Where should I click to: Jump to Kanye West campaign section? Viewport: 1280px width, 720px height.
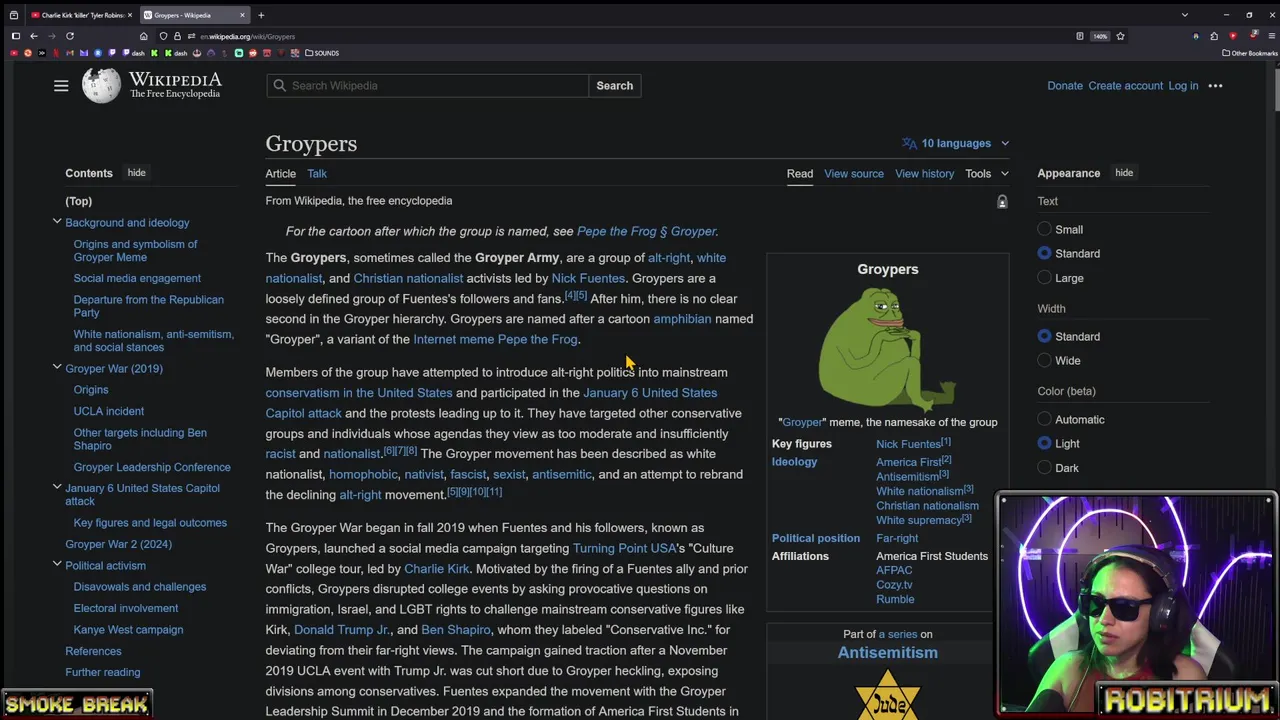(128, 629)
